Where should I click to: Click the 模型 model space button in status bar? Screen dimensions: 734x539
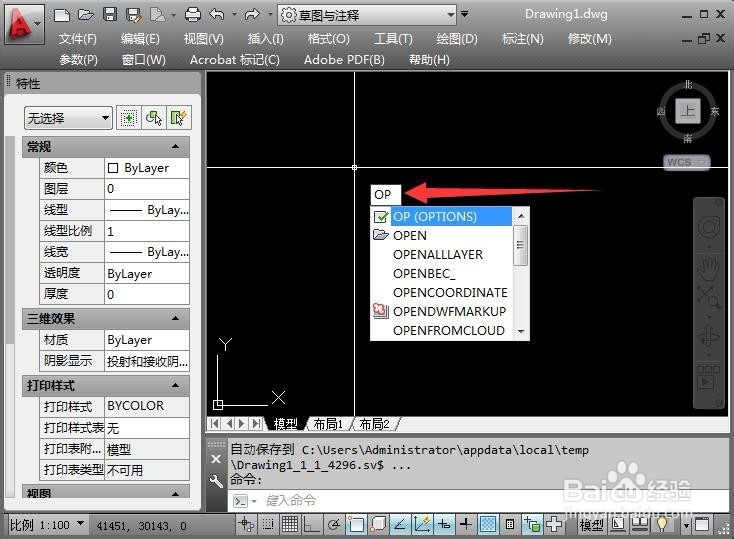[591, 524]
